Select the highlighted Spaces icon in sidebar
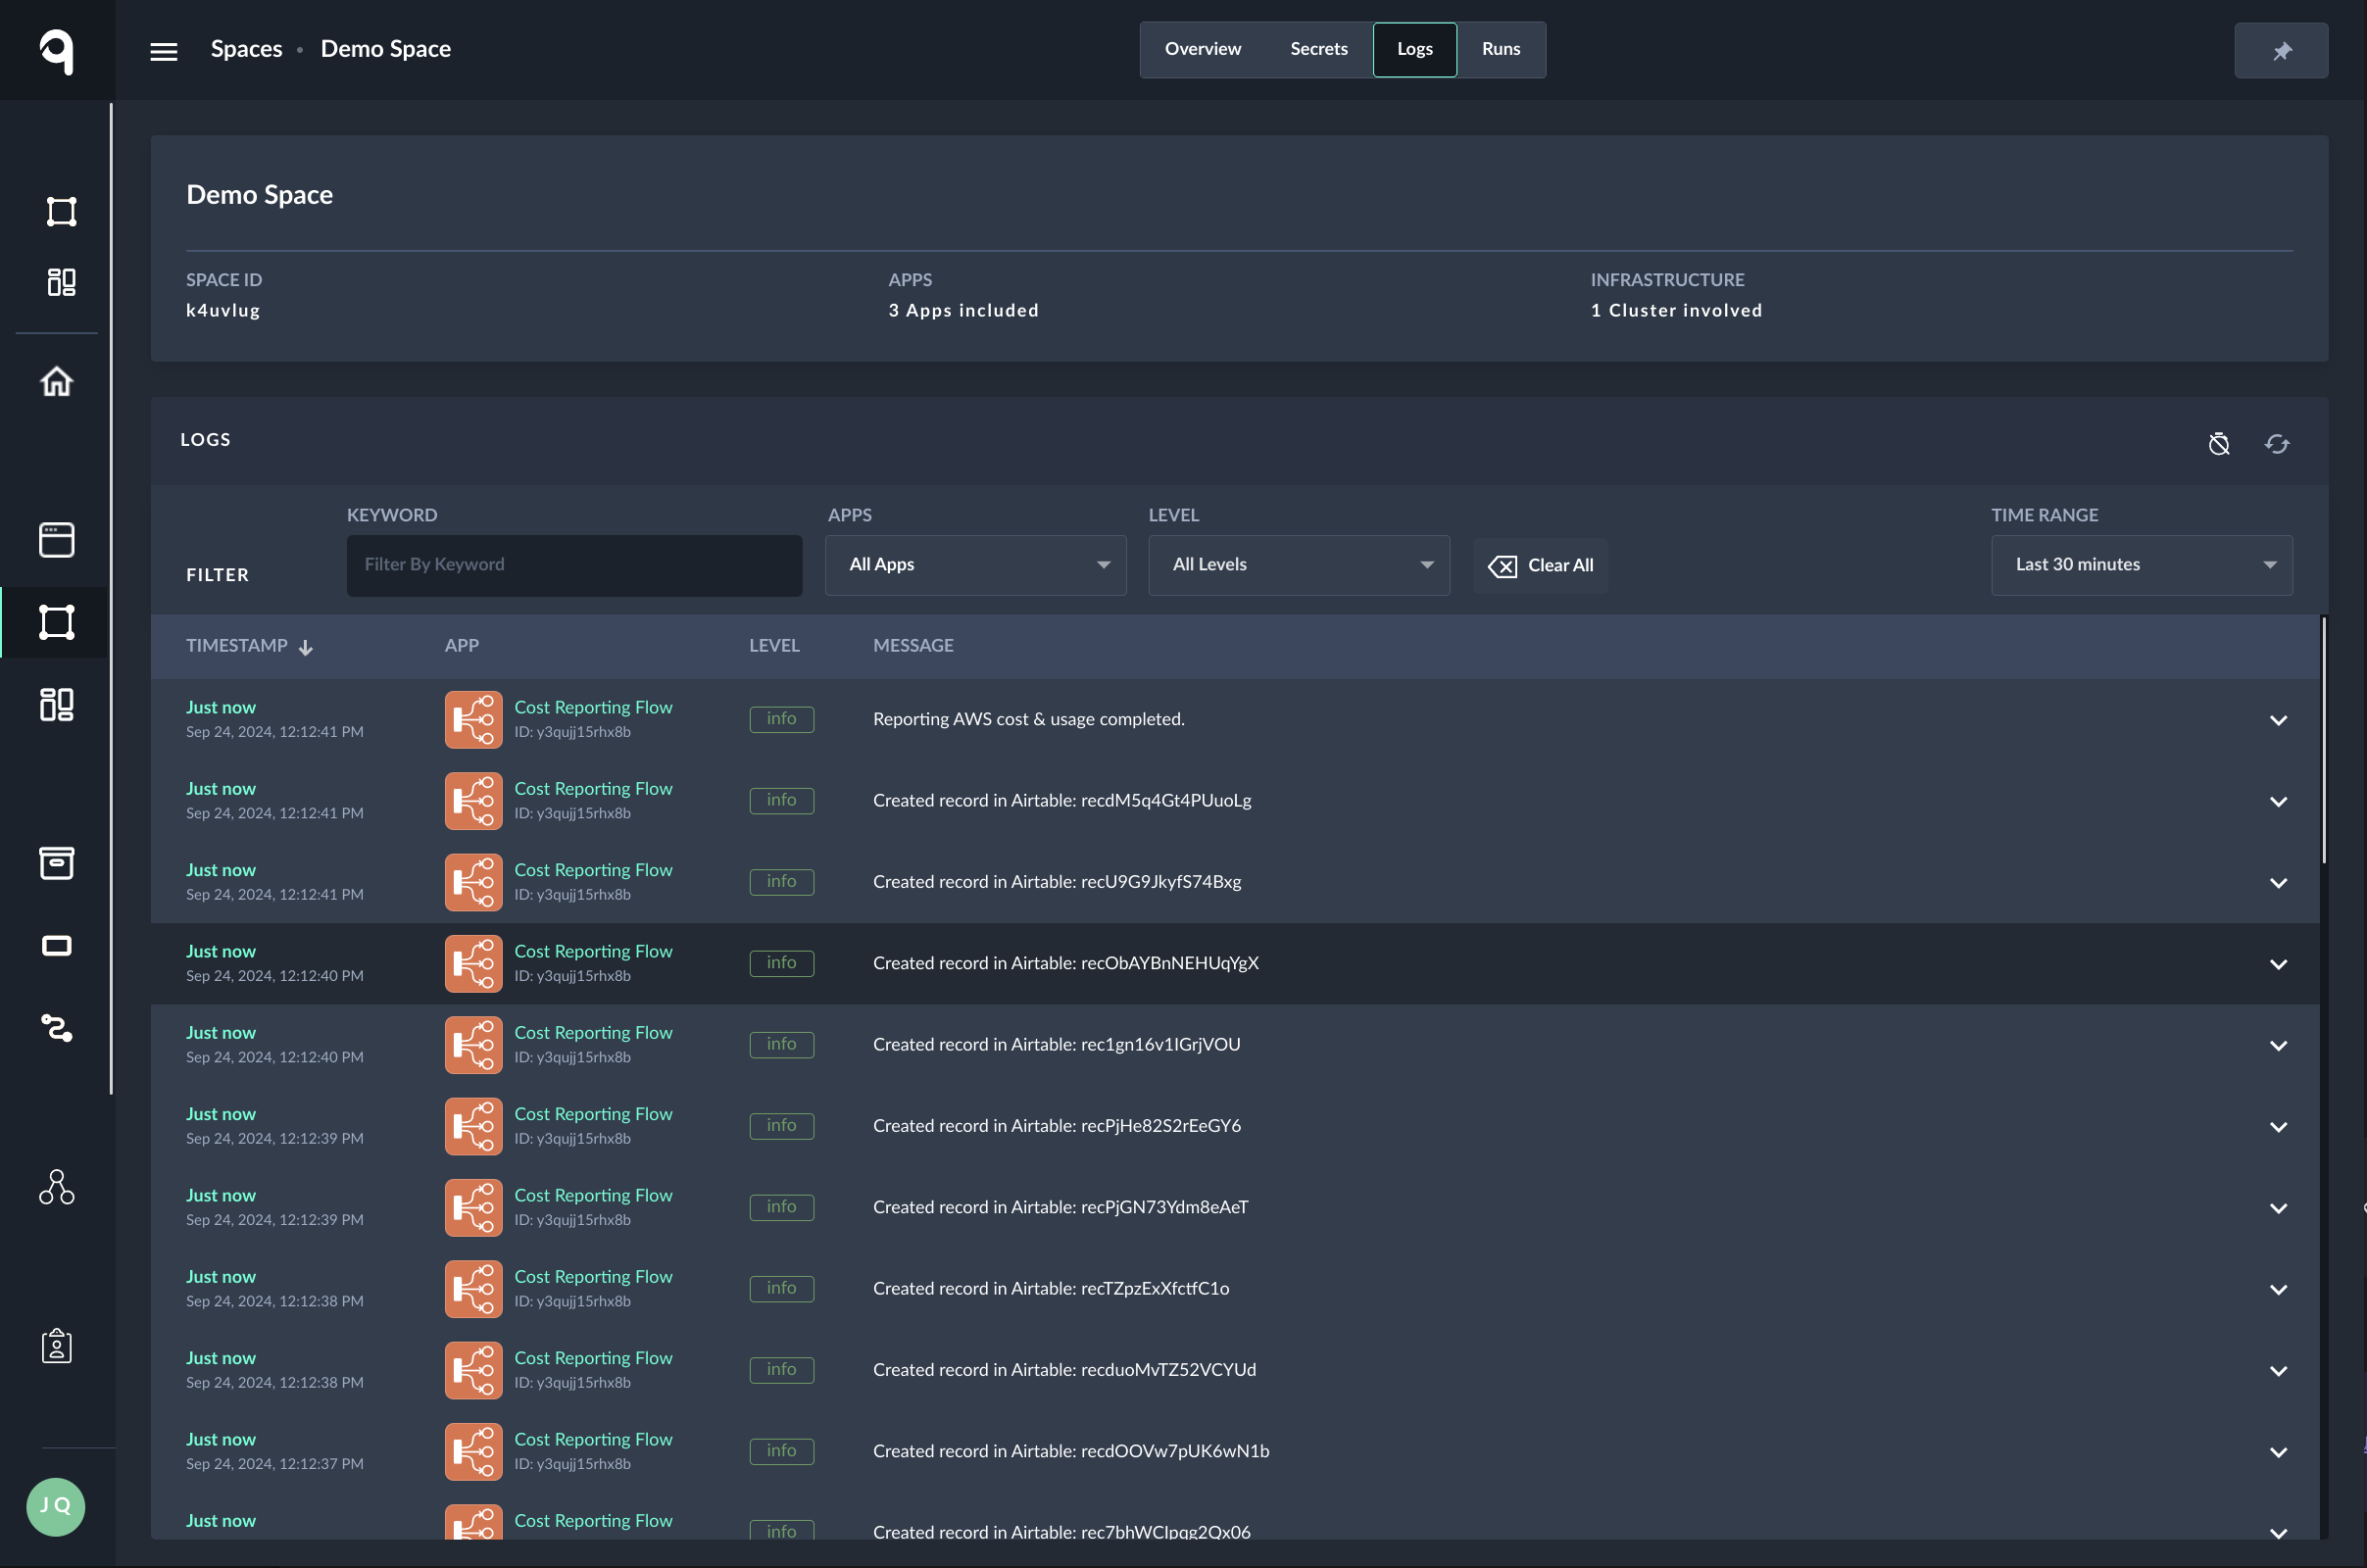 (x=57, y=622)
